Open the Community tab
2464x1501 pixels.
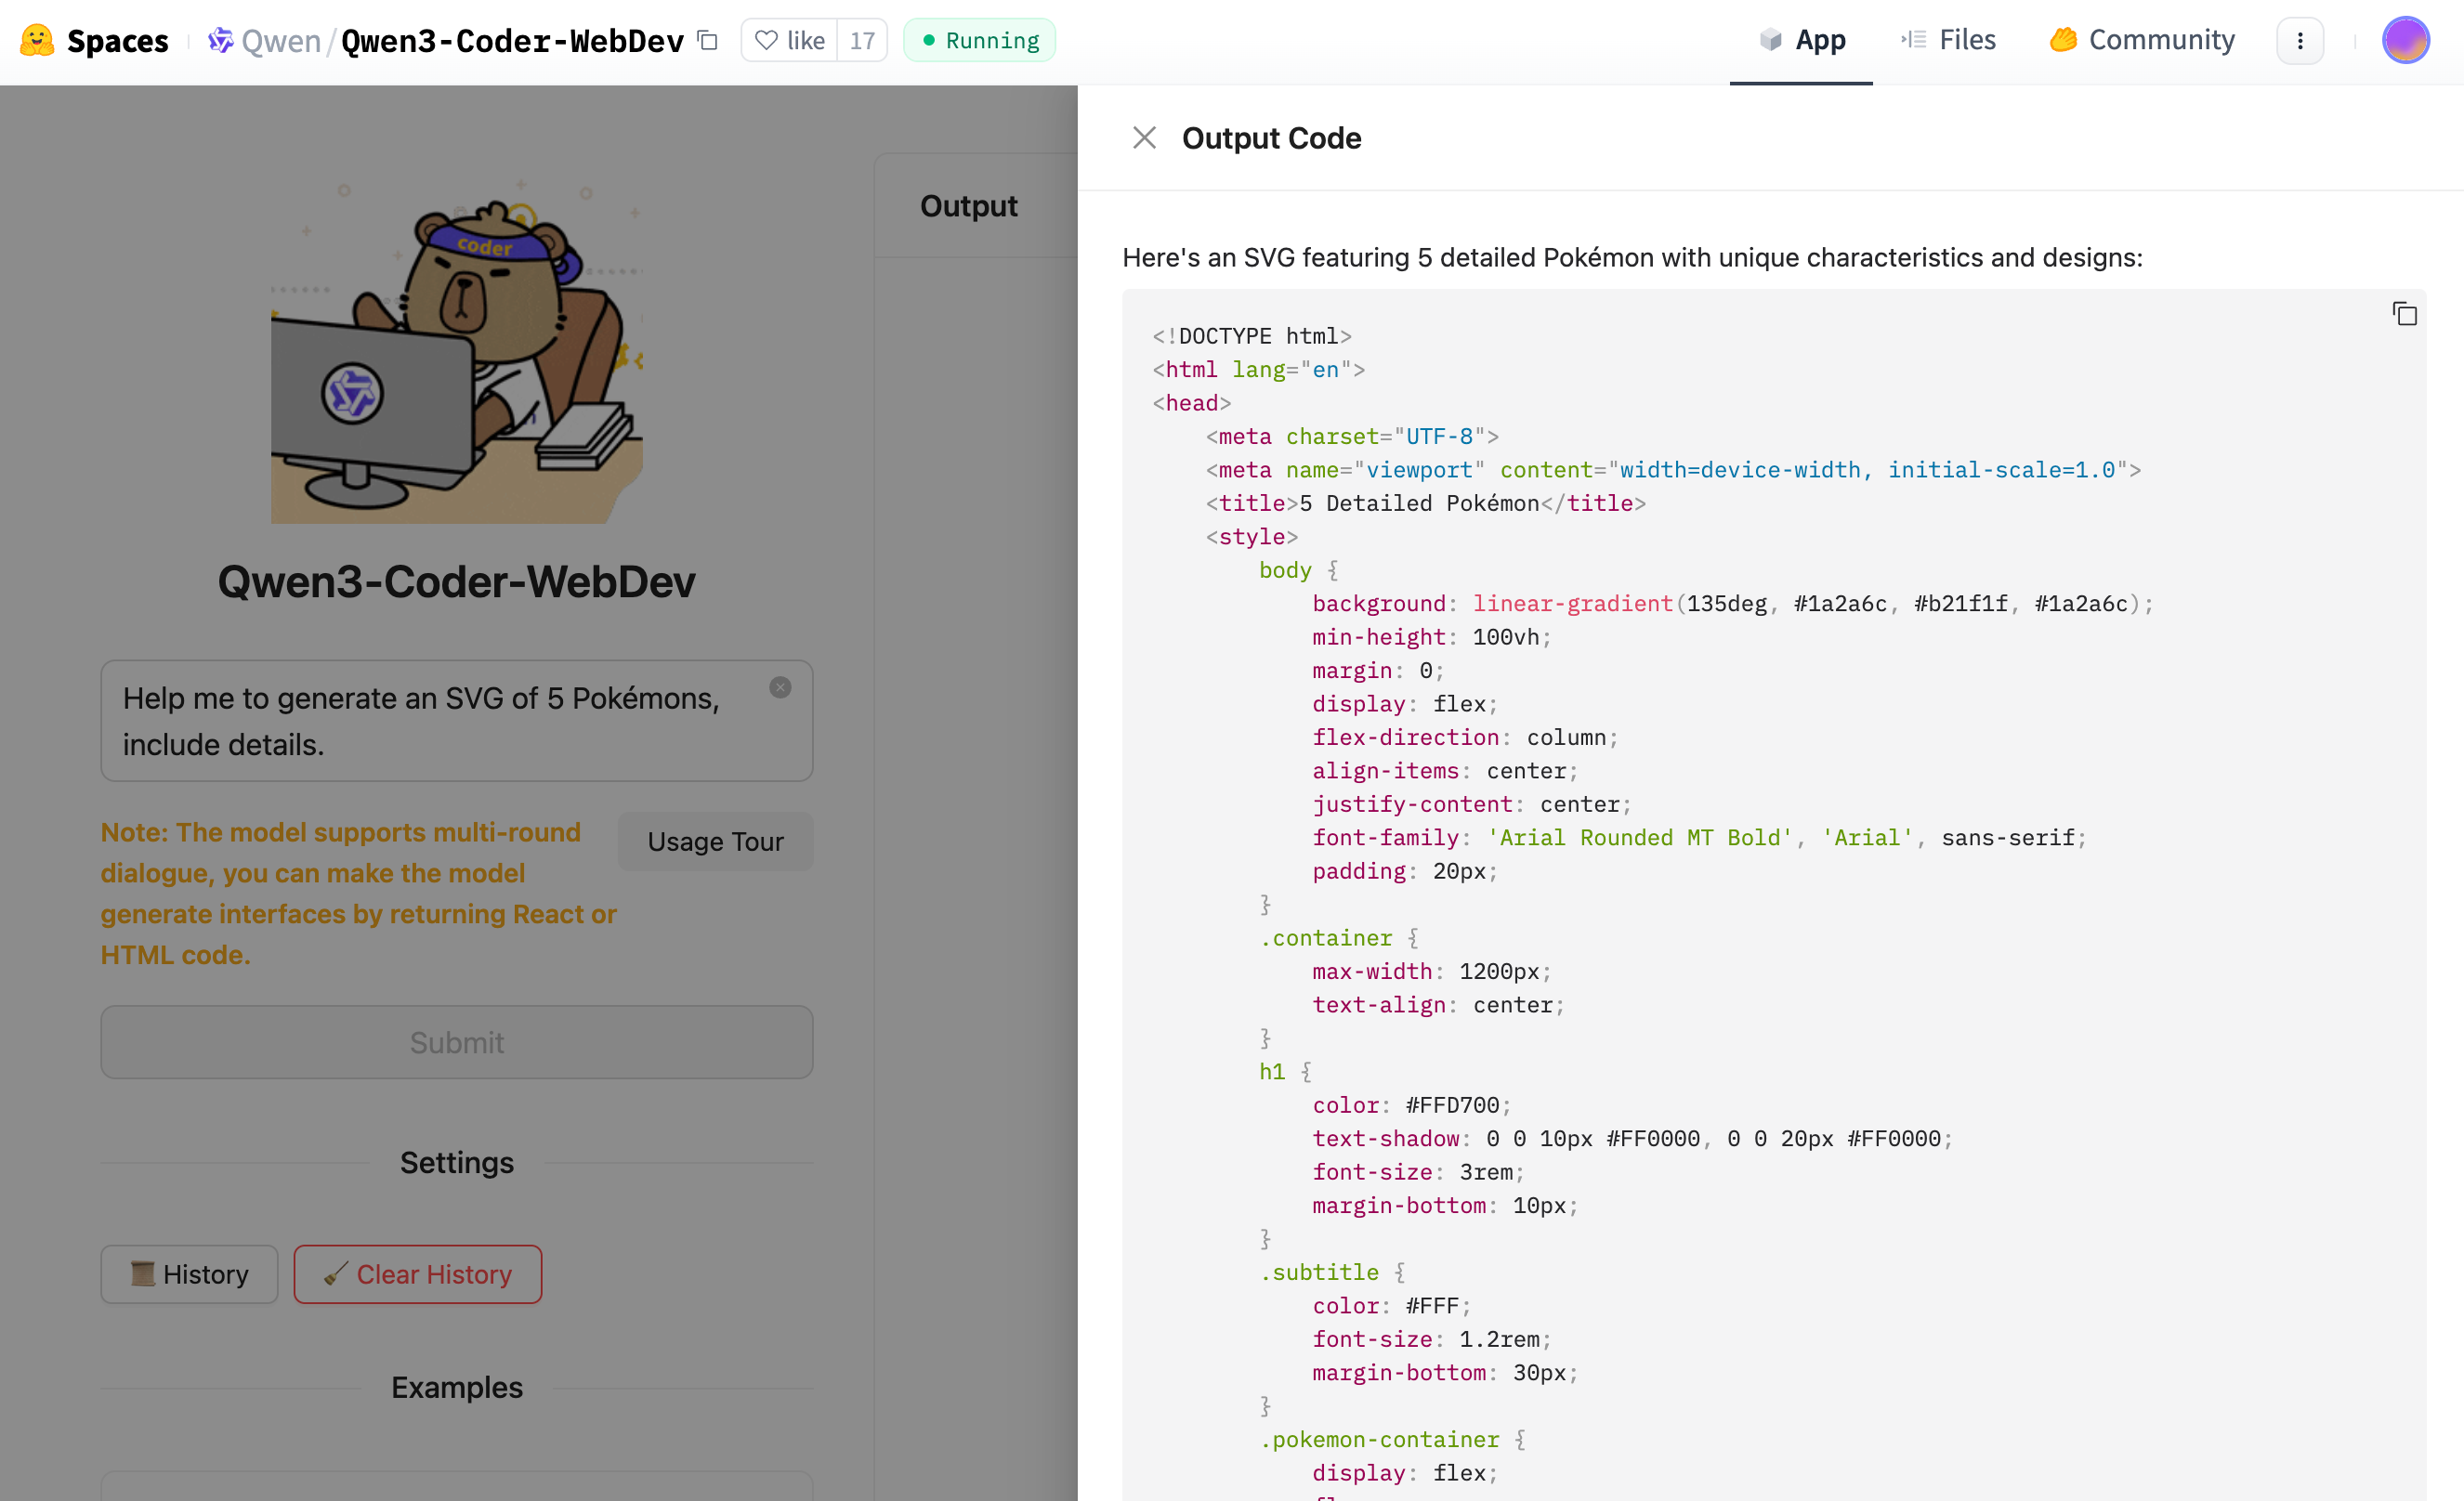pos(2142,40)
